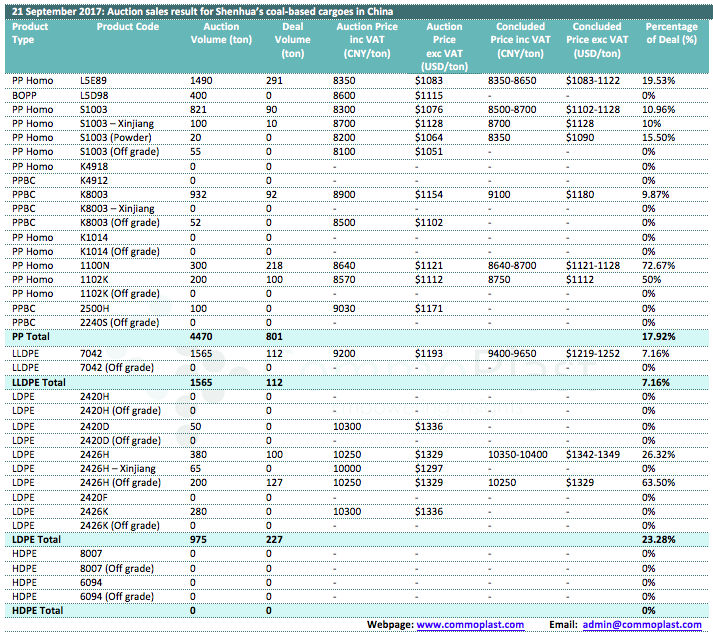The height and width of the screenshot is (638, 713).
Task: Select 'K8003 (Off grade)' product code
Action: pyautogui.click(x=120, y=223)
